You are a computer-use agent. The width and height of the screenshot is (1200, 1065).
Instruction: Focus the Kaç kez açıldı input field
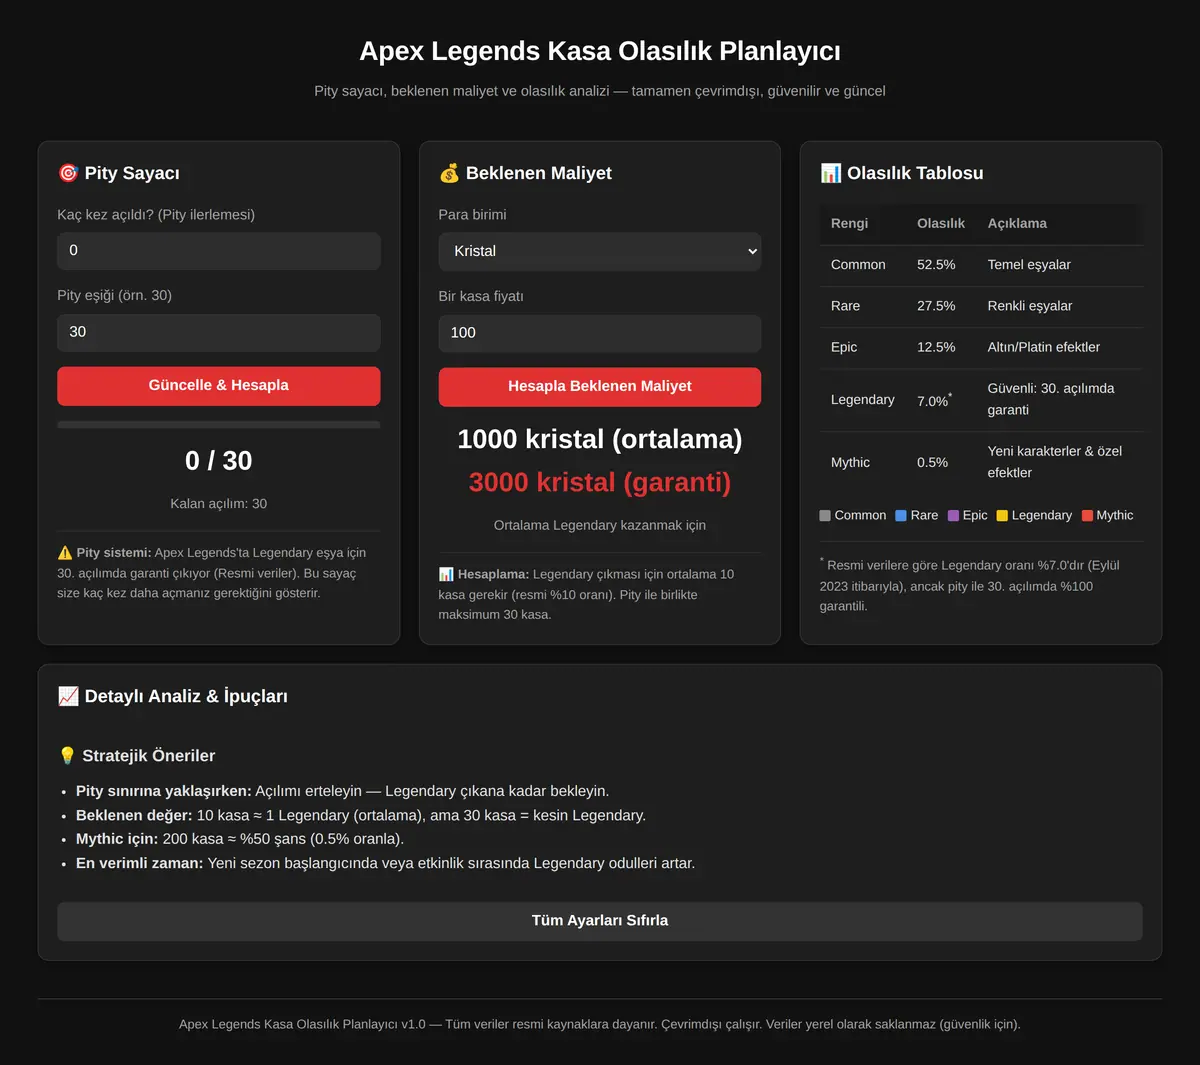[x=219, y=250]
